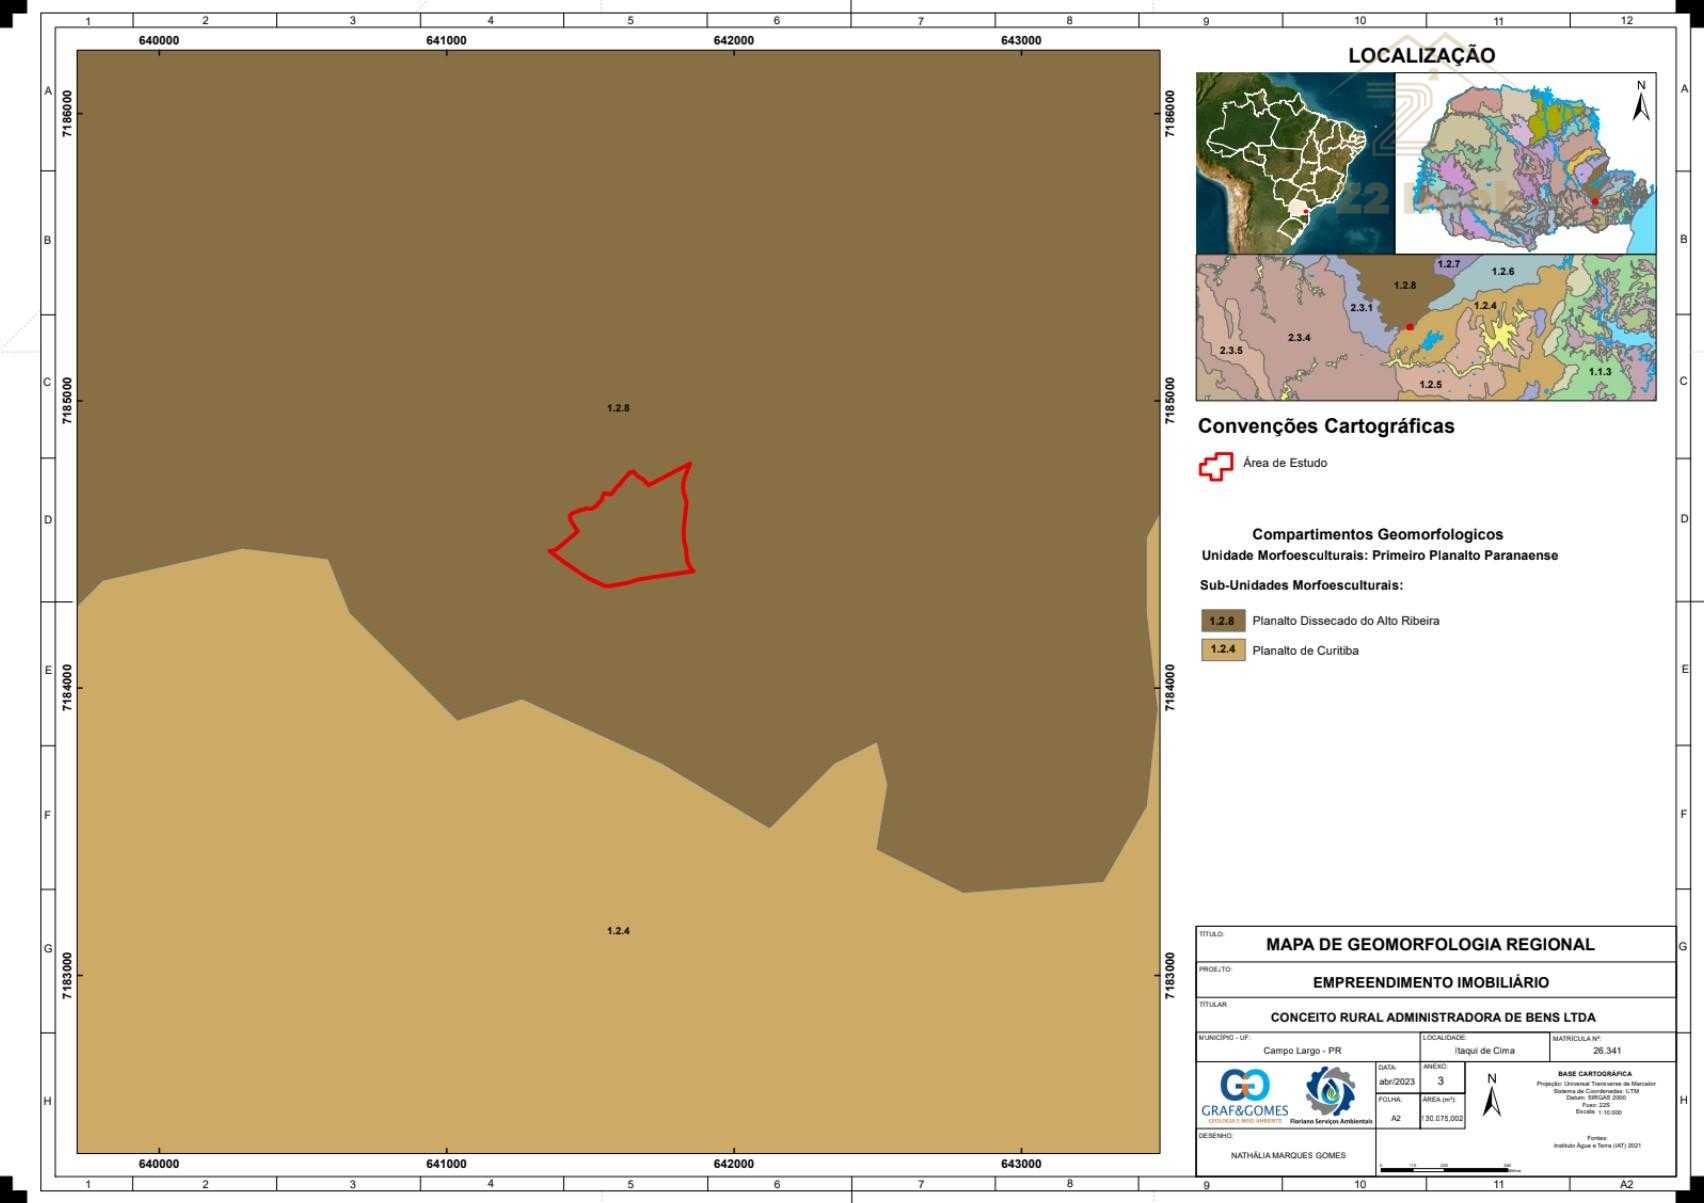Click the 1.2.4 tan legend swatch
Viewport: 1704px width, 1203px height.
[x=1222, y=650]
